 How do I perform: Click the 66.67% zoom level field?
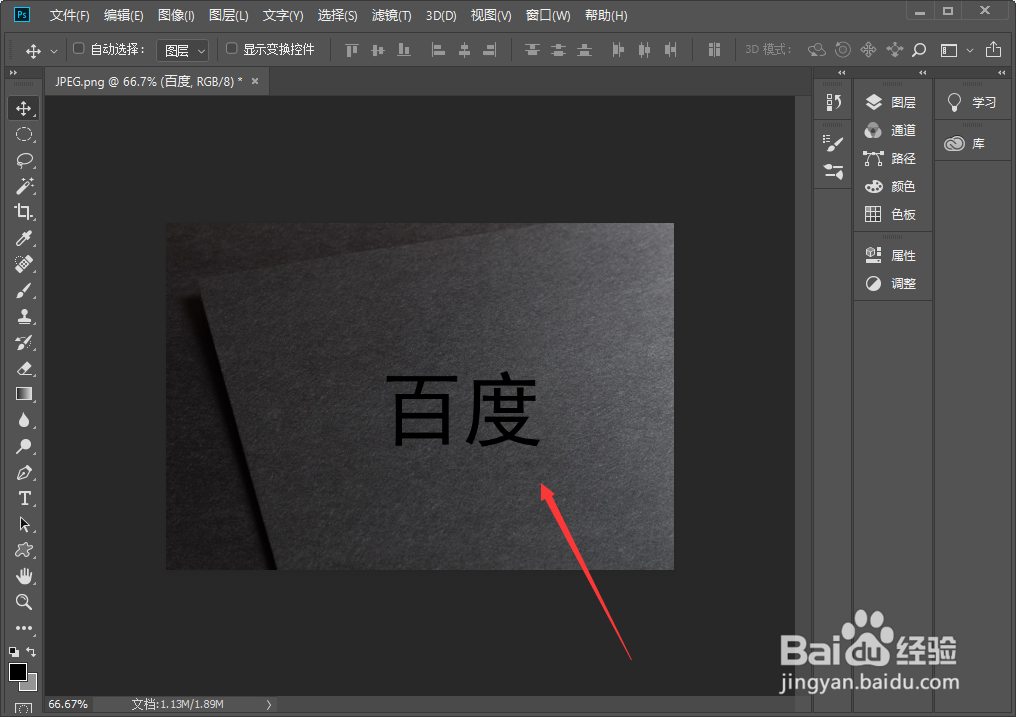click(x=68, y=704)
